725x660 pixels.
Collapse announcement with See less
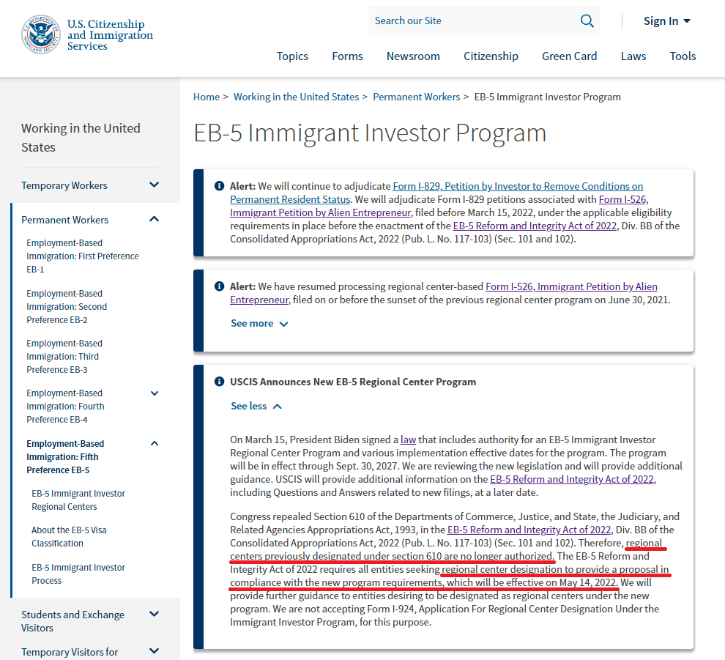click(256, 406)
